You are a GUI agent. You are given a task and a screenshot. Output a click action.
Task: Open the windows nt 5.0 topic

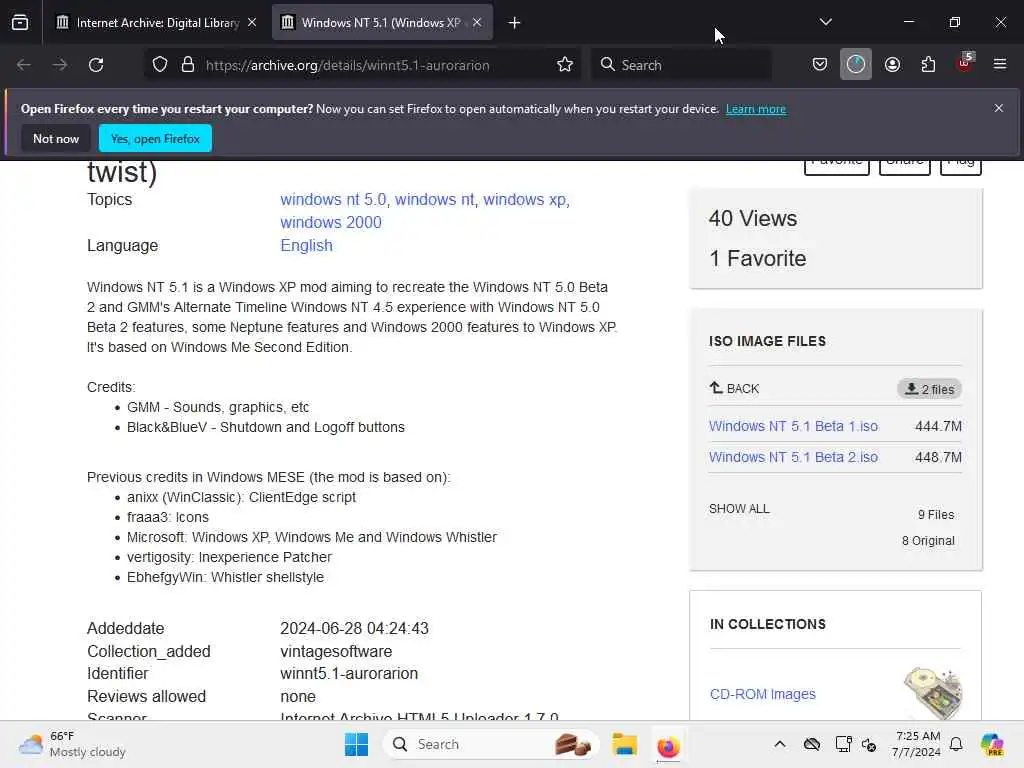tap(333, 199)
